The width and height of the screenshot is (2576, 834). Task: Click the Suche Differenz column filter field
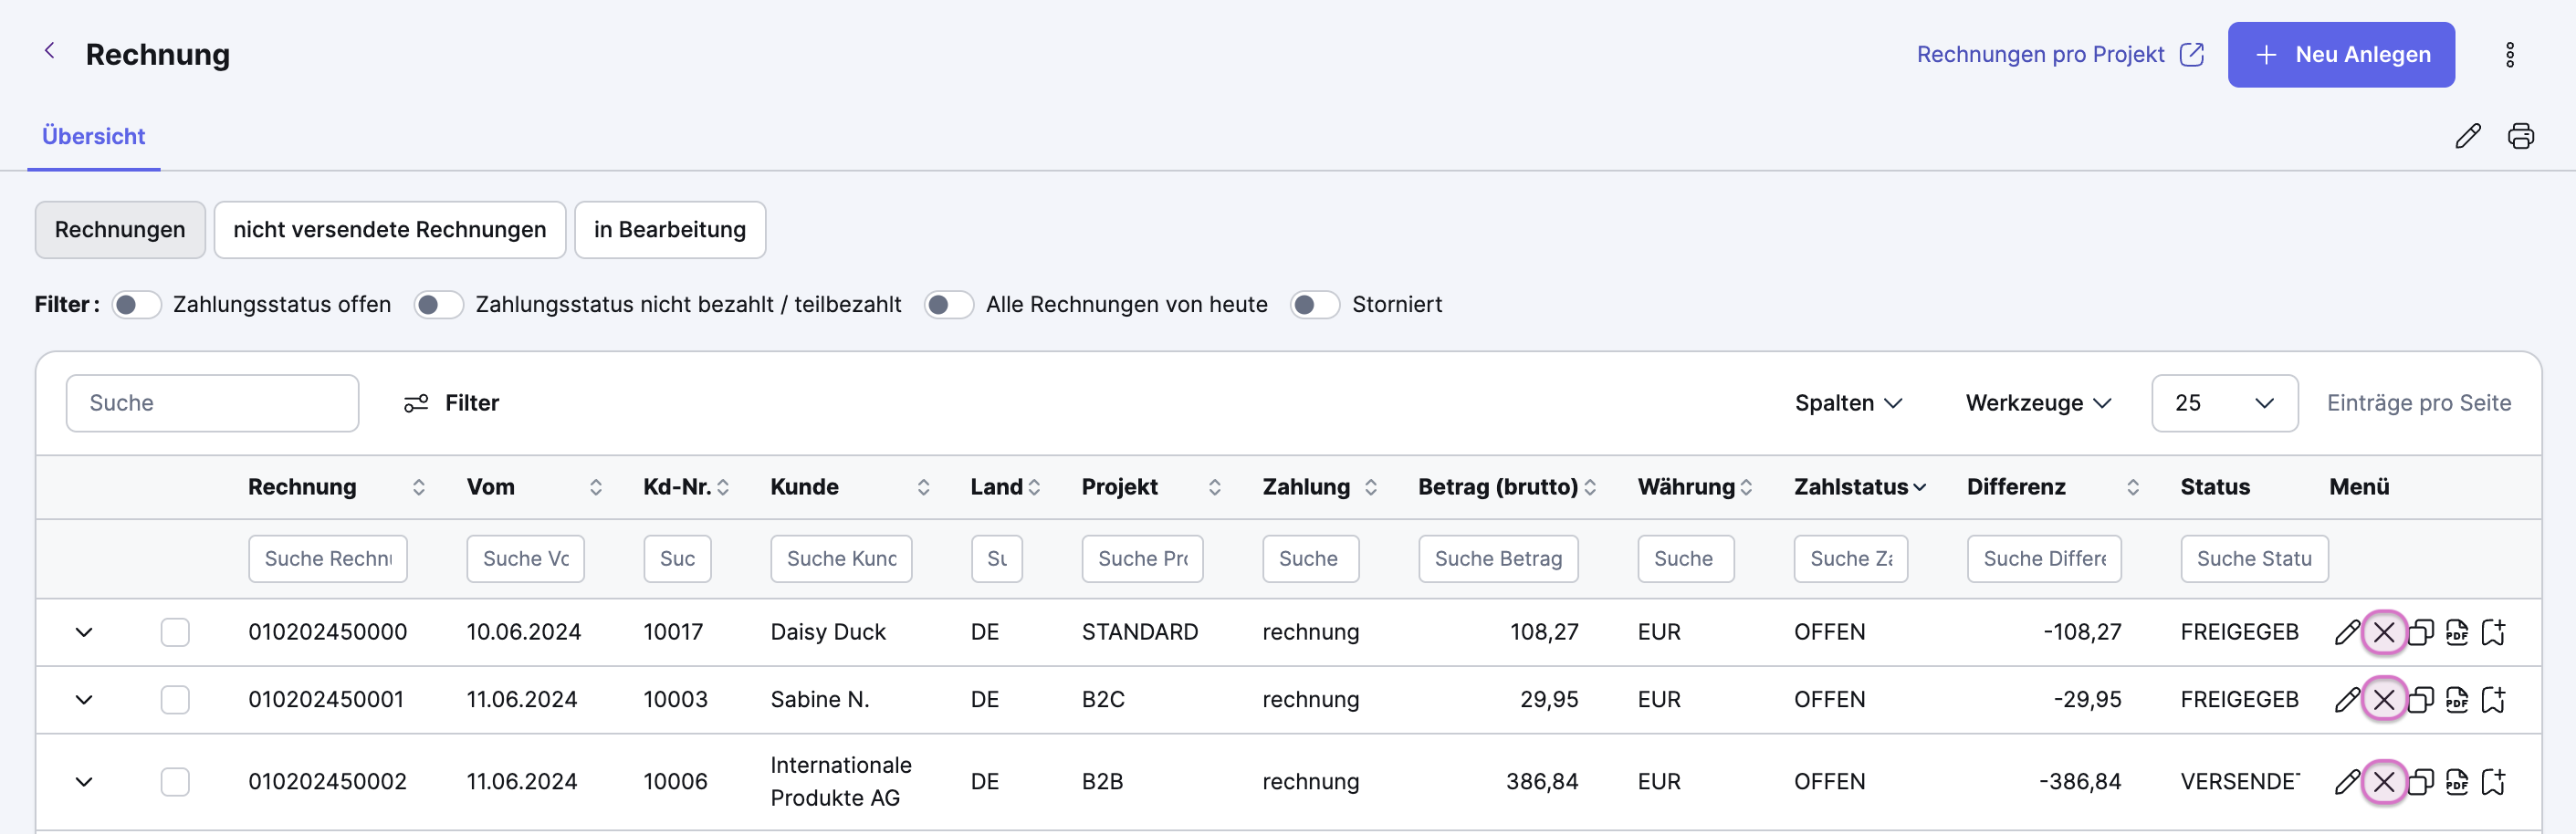coord(2044,559)
